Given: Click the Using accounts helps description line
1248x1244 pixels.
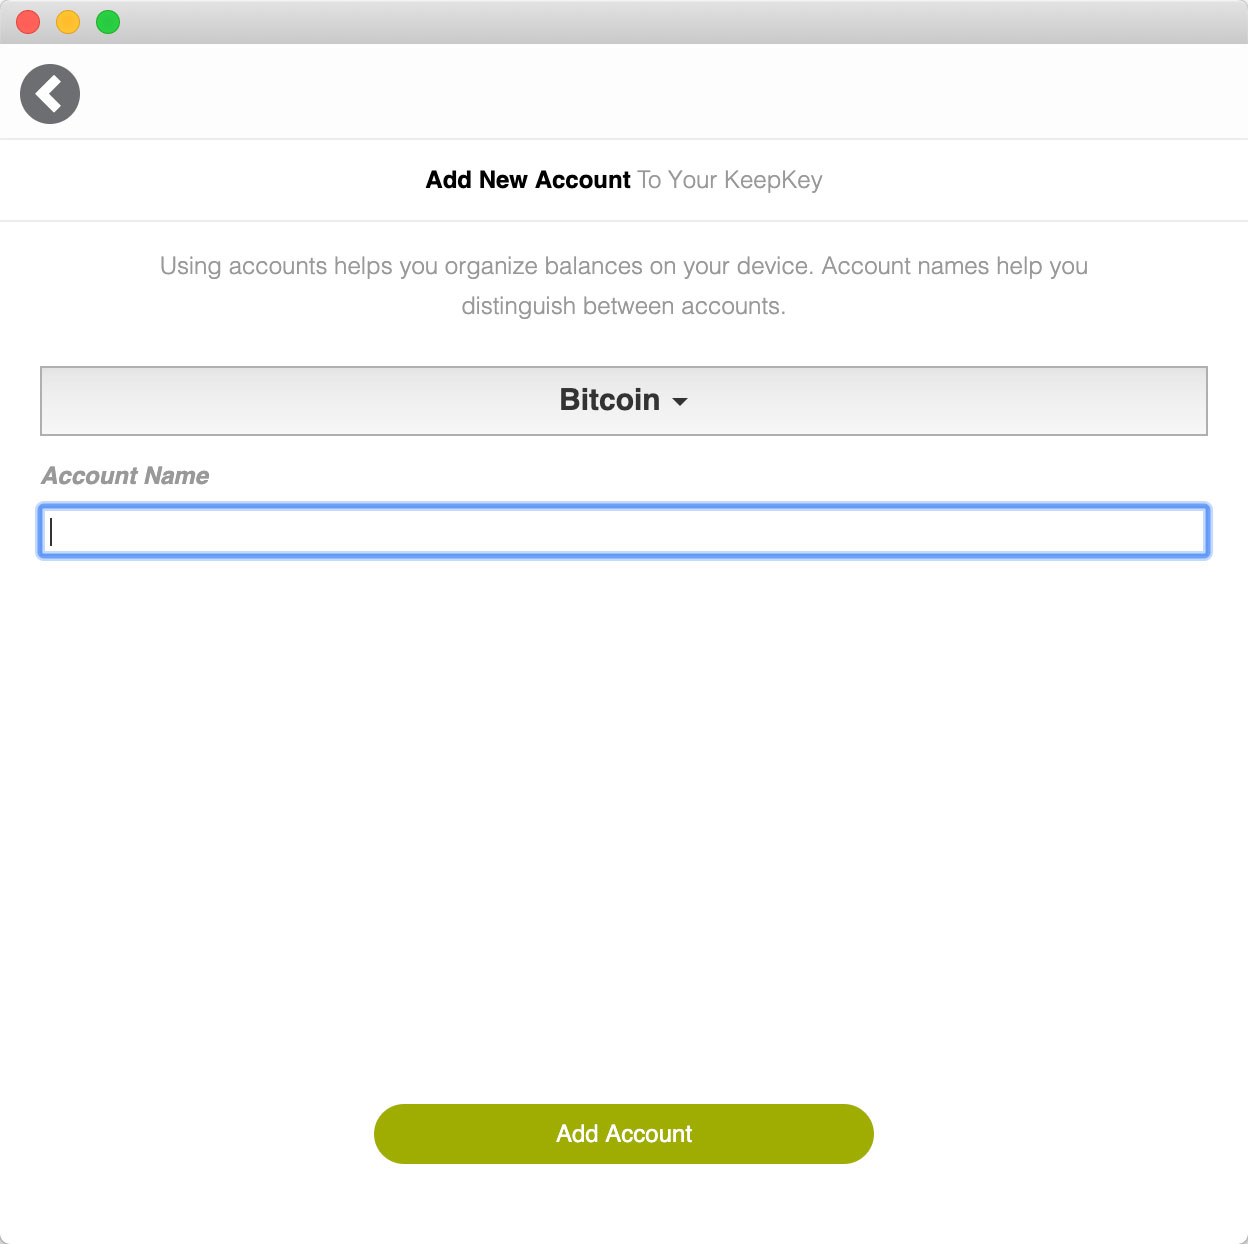Looking at the screenshot, I should pos(624,266).
